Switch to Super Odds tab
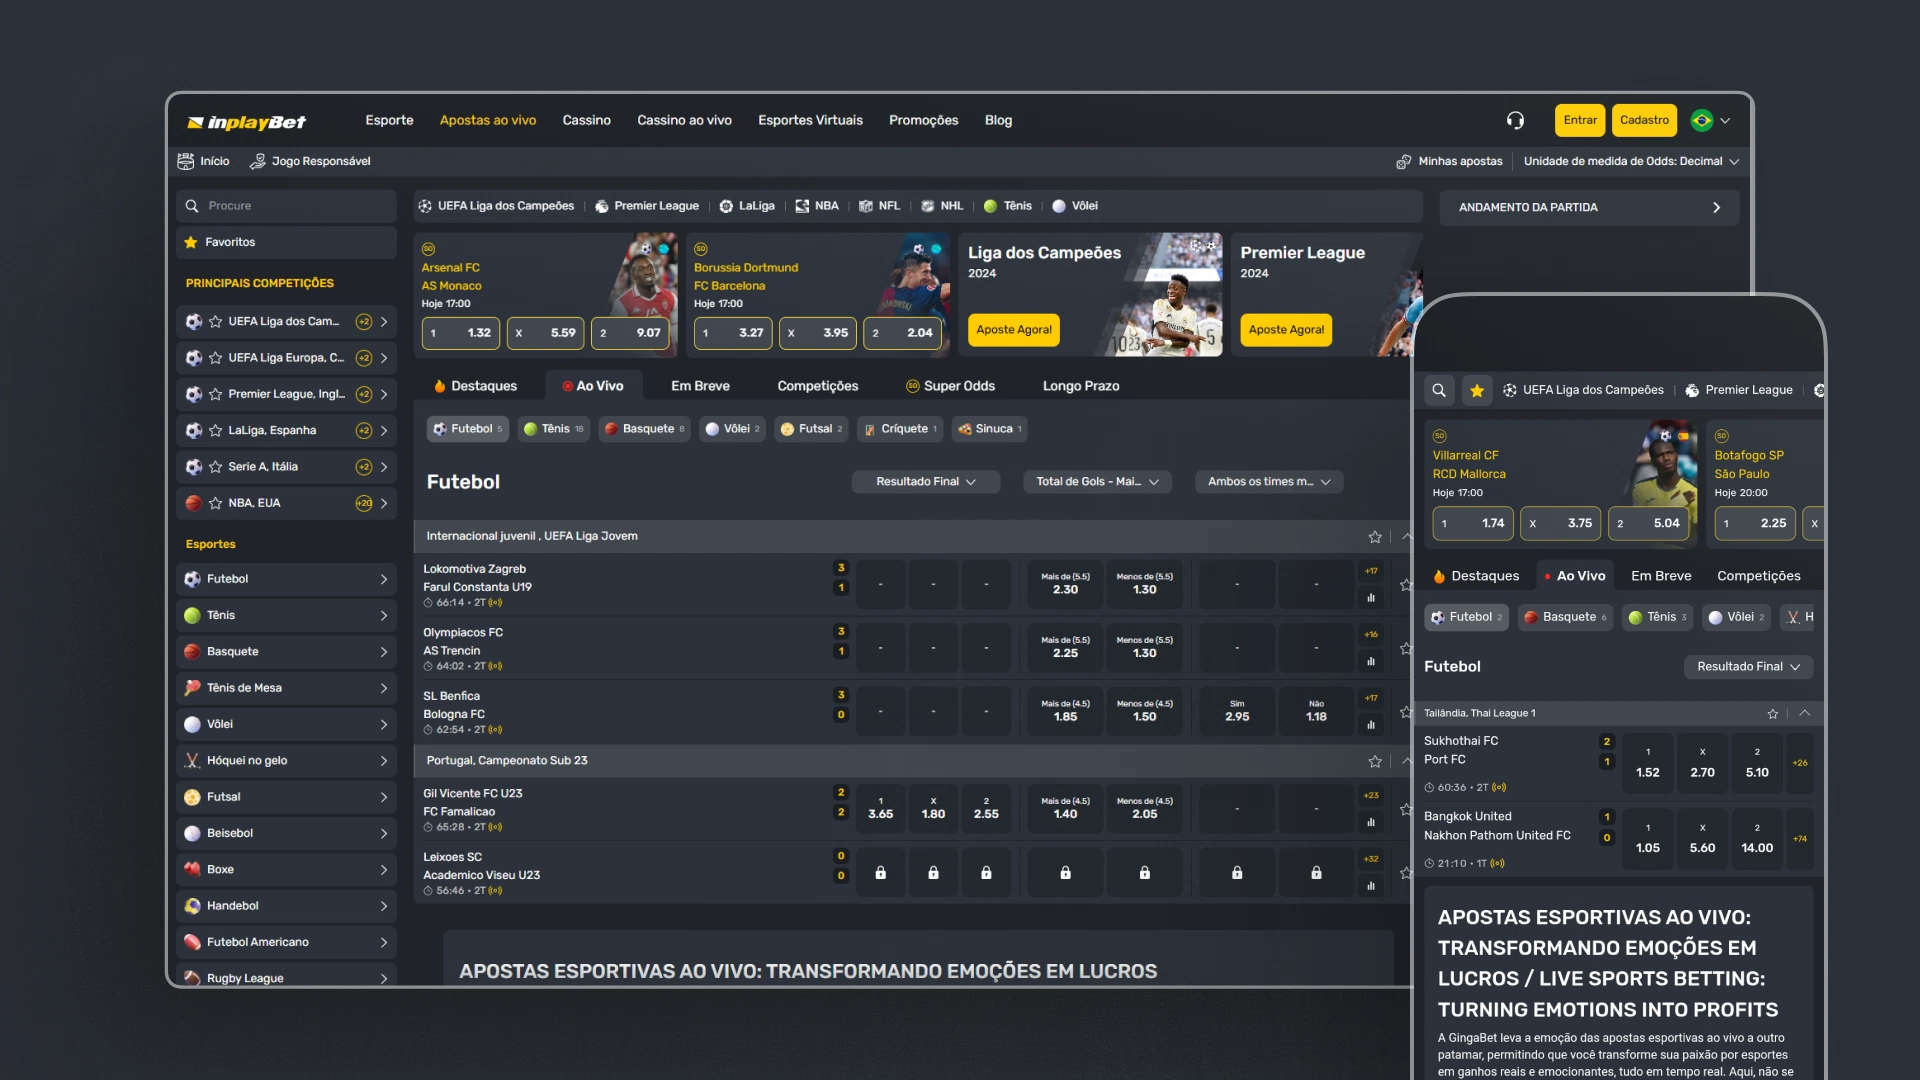Viewport: 1920px width, 1080px height. [x=950, y=386]
